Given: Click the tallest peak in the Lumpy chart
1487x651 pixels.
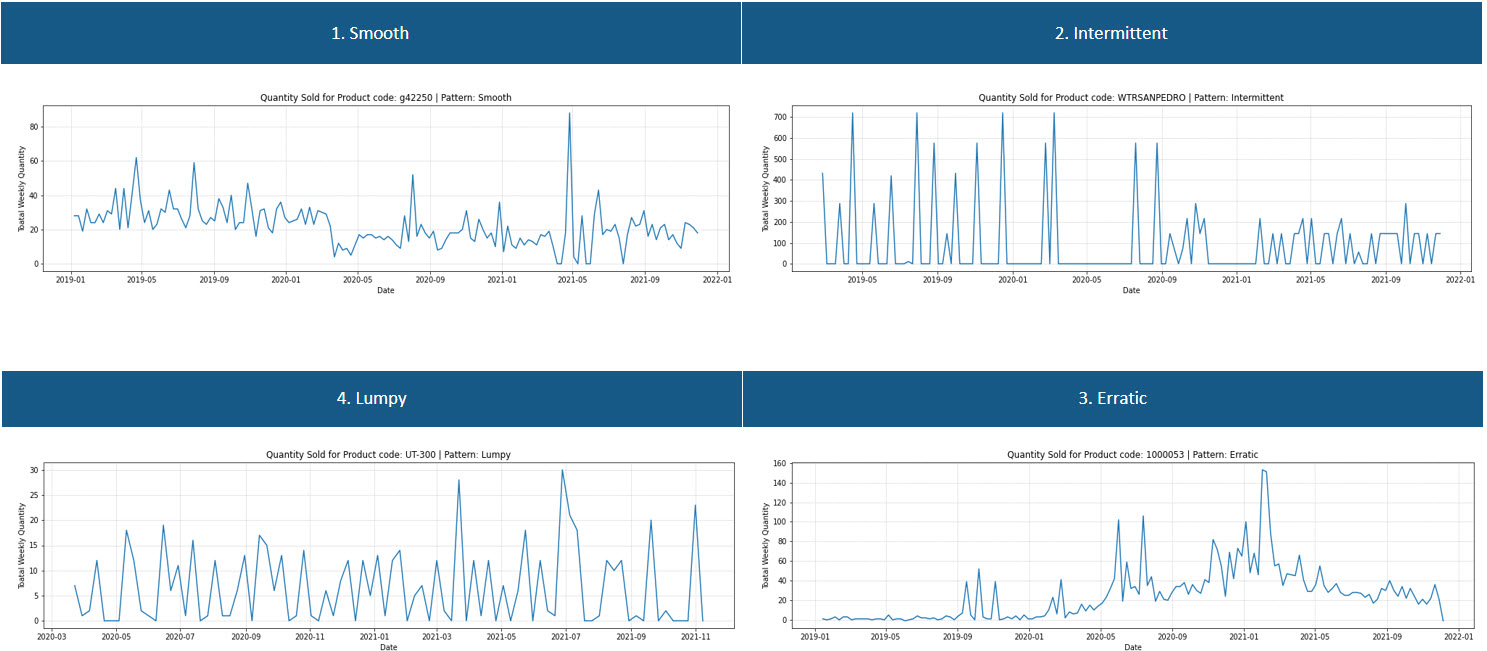Looking at the screenshot, I should [x=562, y=471].
